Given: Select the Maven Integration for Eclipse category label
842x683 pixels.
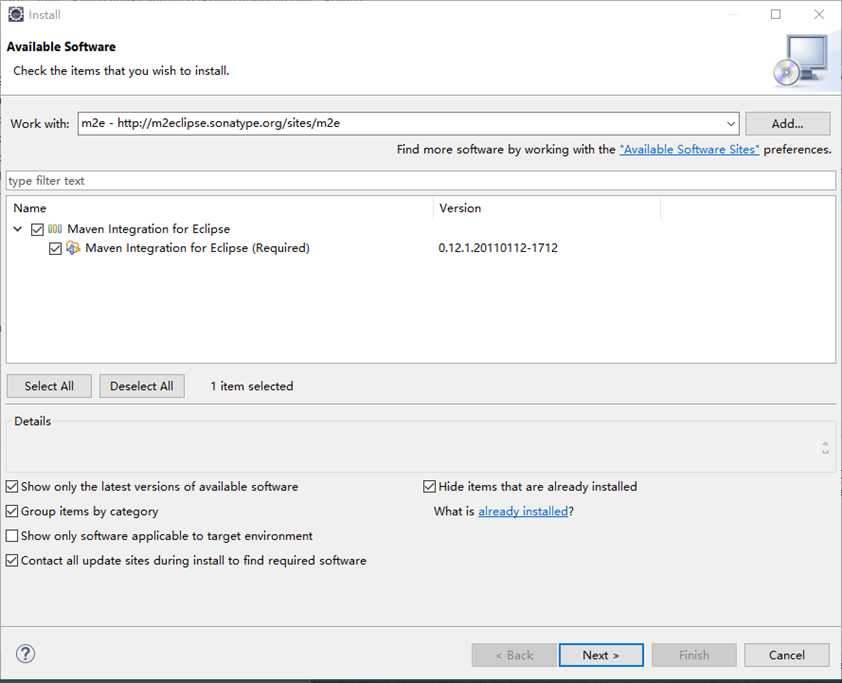Looking at the screenshot, I should (x=148, y=229).
